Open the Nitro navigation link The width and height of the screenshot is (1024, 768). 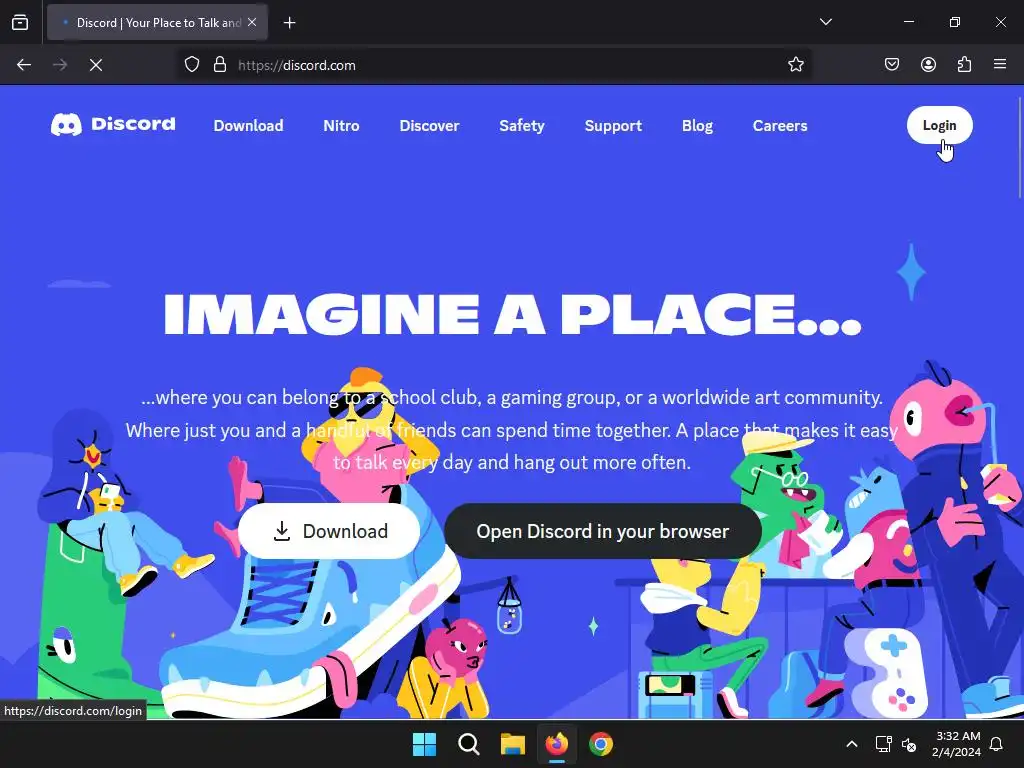(x=341, y=125)
